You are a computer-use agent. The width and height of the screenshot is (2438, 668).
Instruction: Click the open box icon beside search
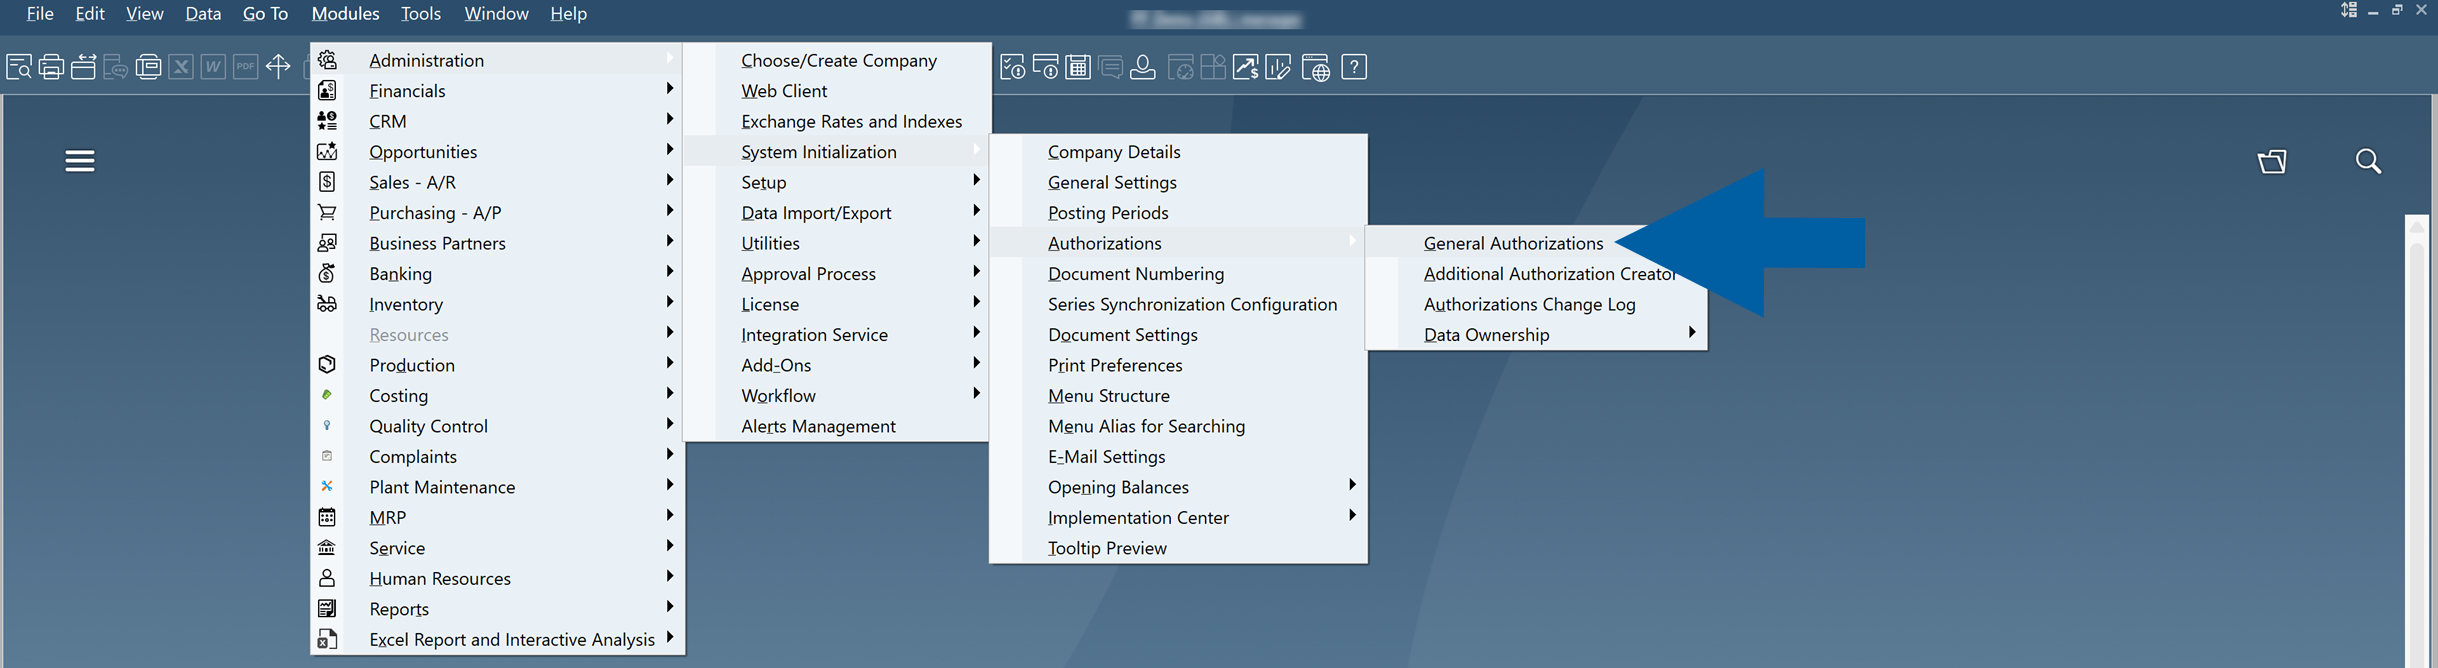2272,161
